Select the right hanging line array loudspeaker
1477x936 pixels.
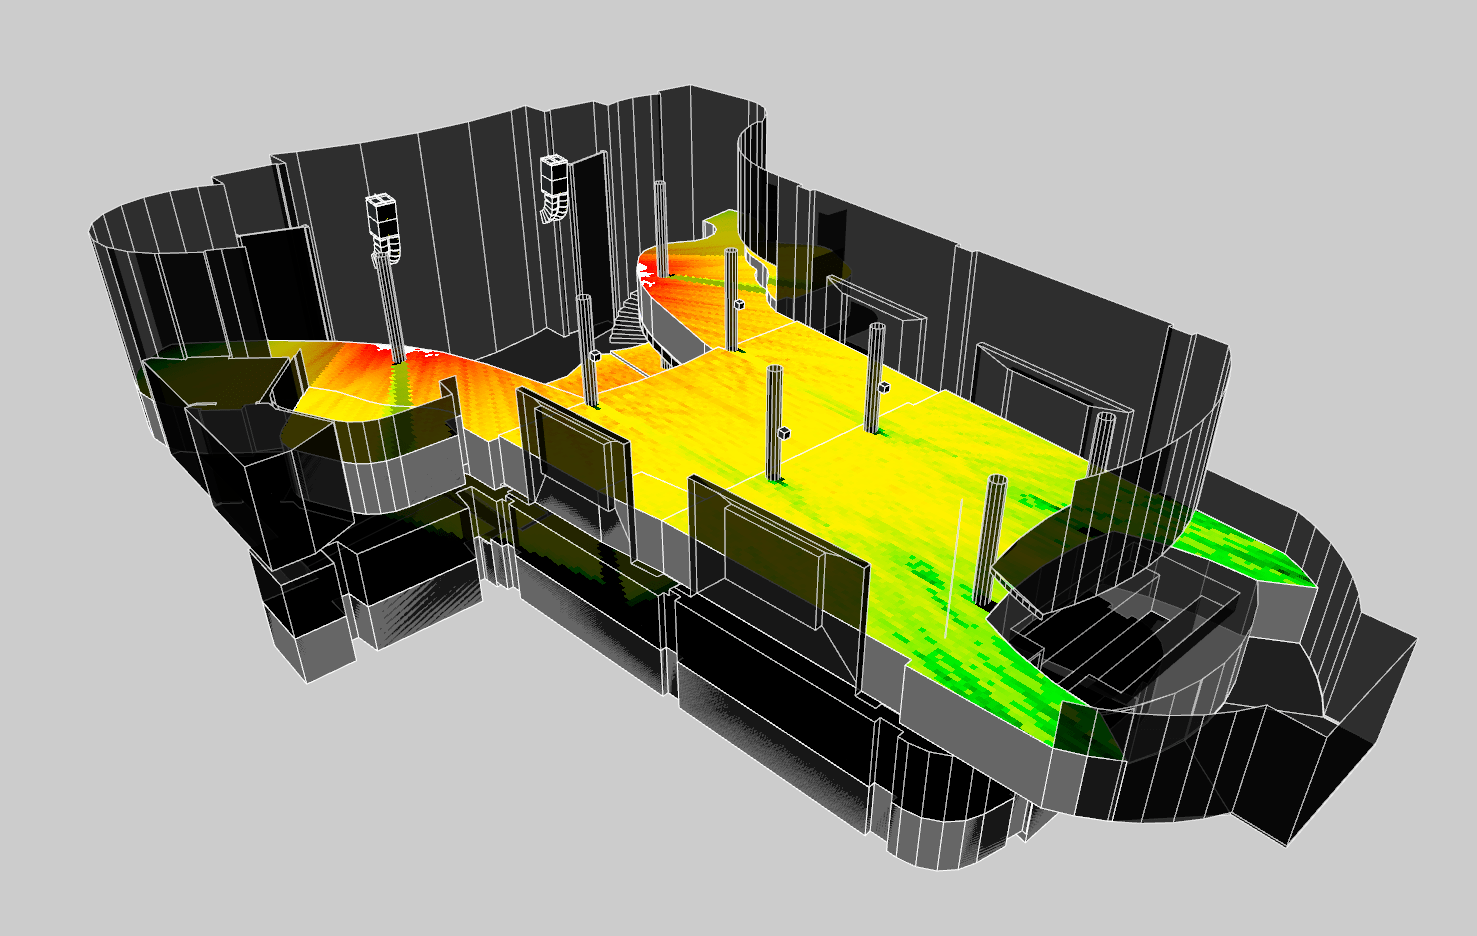click(554, 188)
